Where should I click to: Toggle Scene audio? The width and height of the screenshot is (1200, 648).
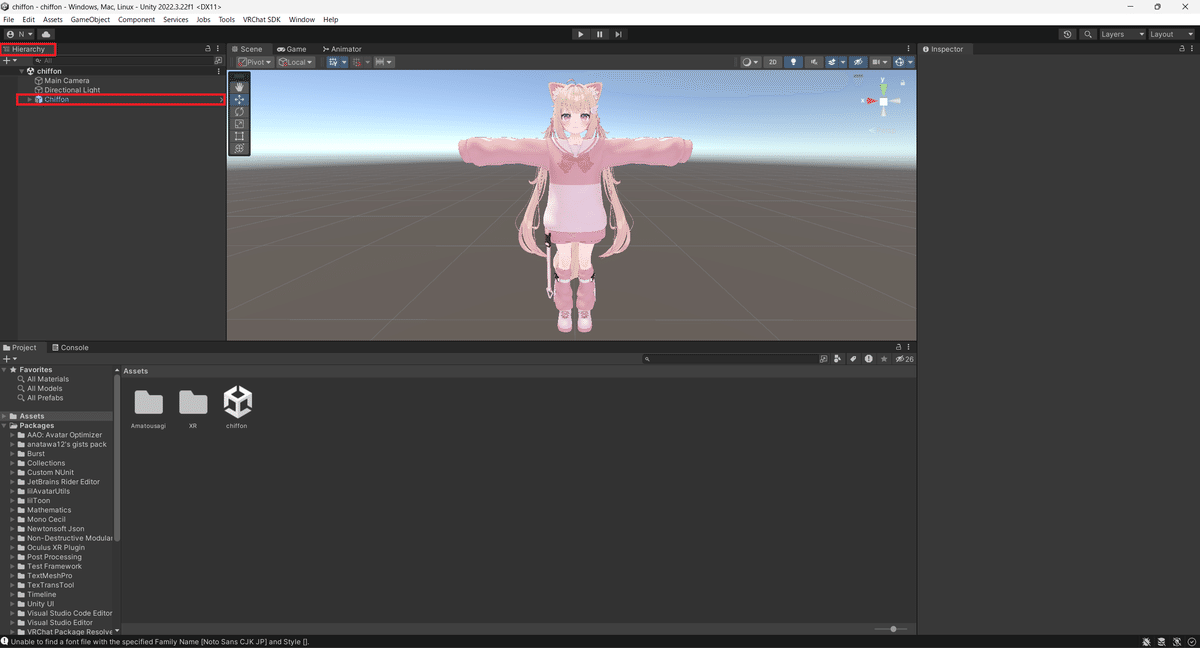pyautogui.click(x=815, y=62)
